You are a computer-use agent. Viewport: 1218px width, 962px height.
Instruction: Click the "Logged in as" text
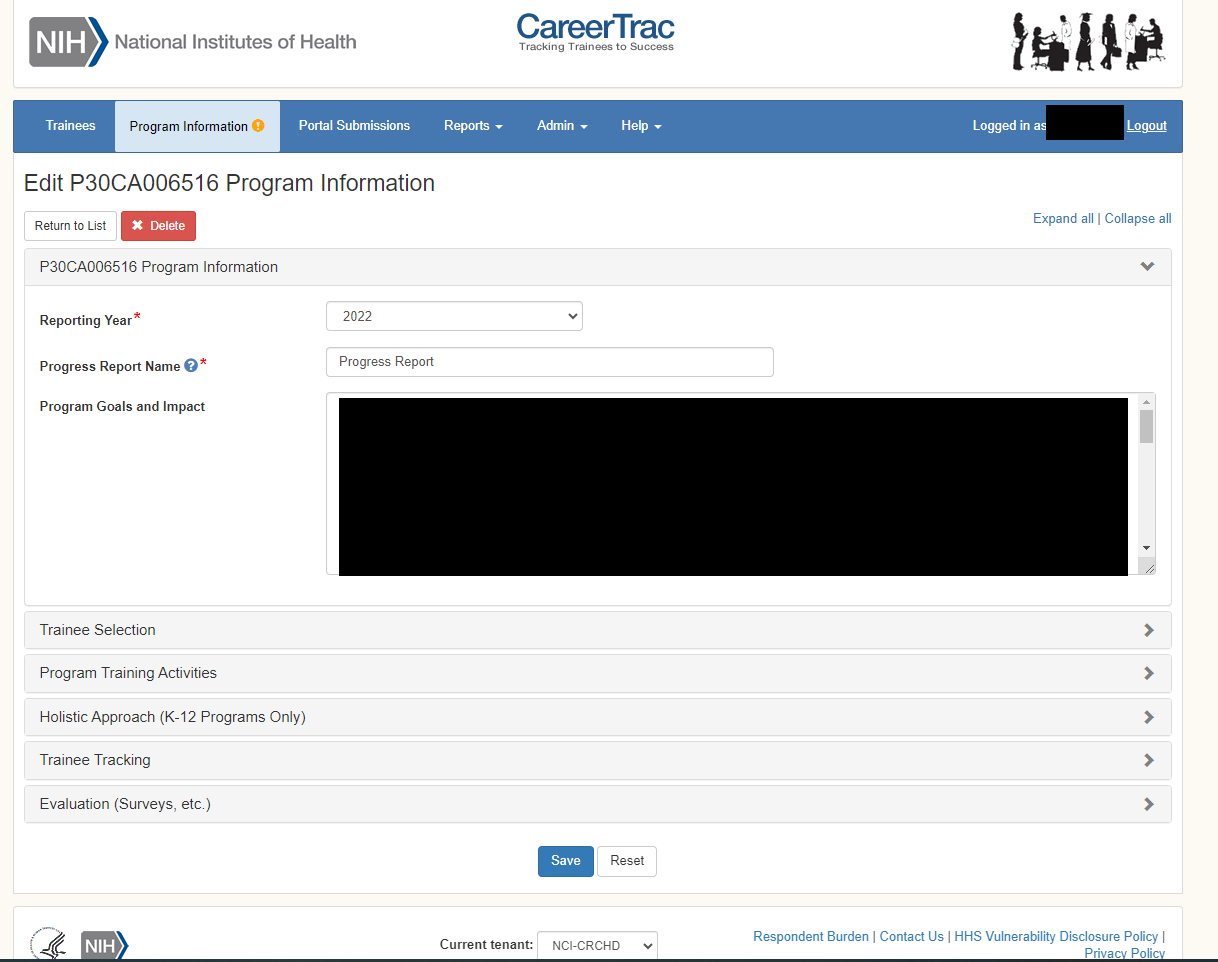click(1009, 126)
